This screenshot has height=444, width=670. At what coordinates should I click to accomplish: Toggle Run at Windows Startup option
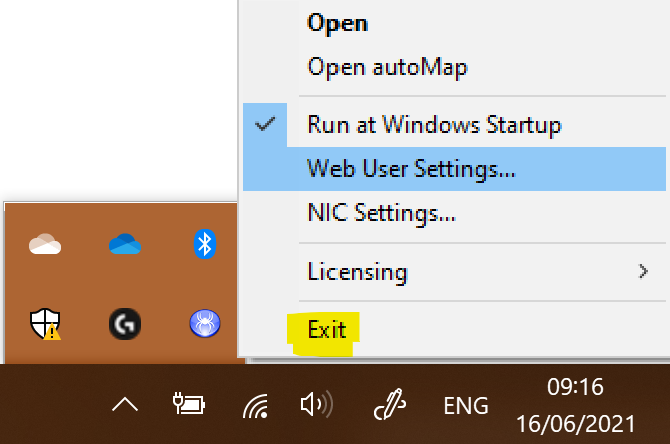click(454, 125)
